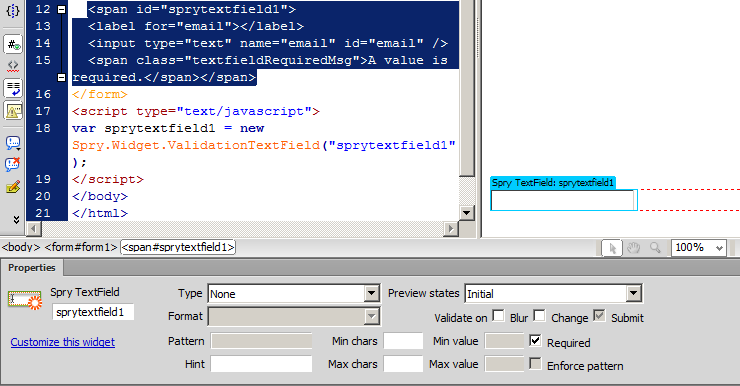Click the horizontal scroll right arrow
Image resolution: width=740 pixels, height=386 pixels.
451,229
